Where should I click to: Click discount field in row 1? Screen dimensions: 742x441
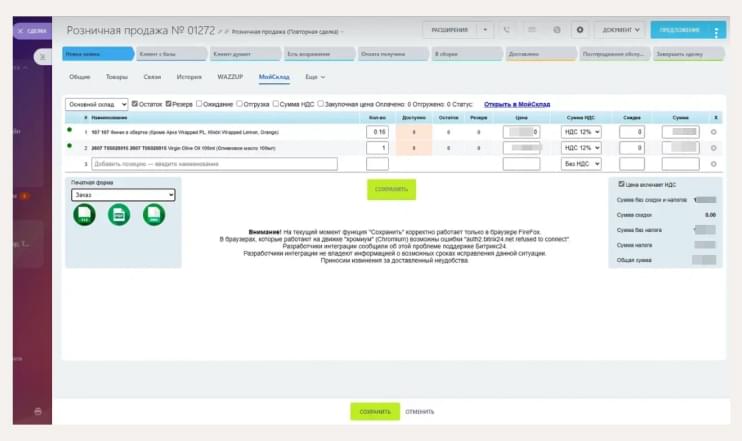pyautogui.click(x=632, y=132)
